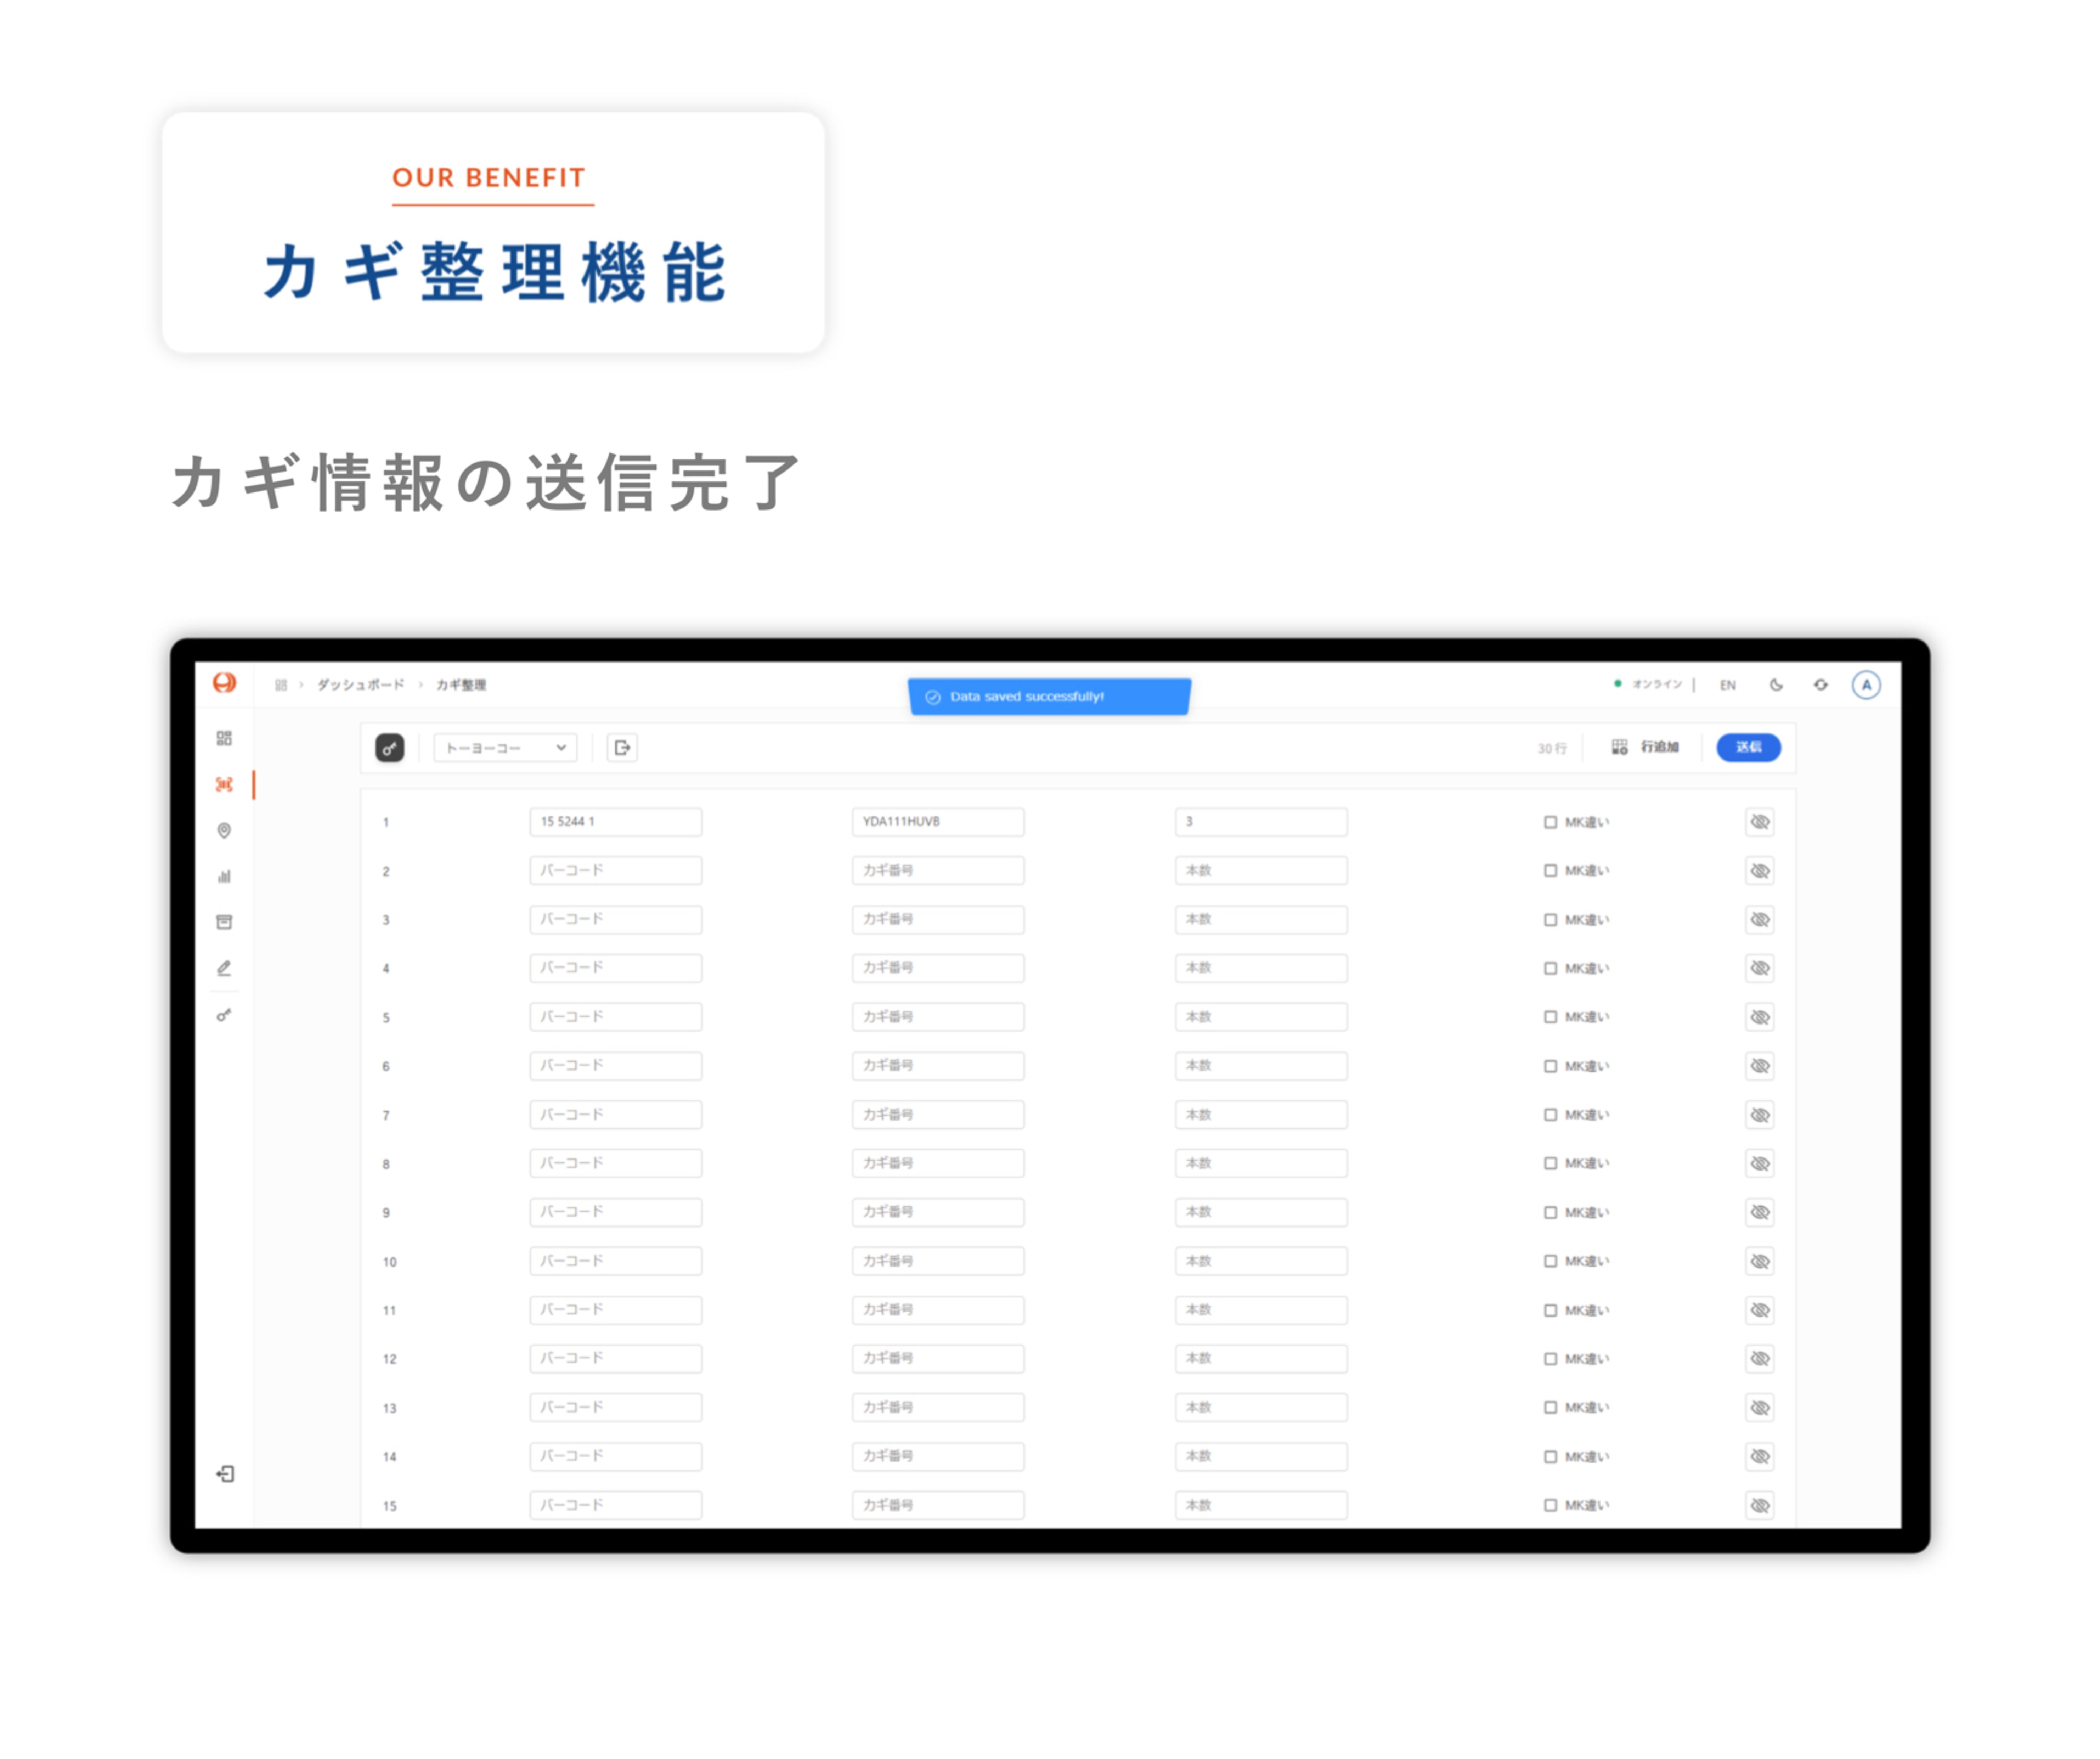This screenshot has height=1759, width=2100.
Task: Check MK違い checkbox in row 1
Action: 1550,822
